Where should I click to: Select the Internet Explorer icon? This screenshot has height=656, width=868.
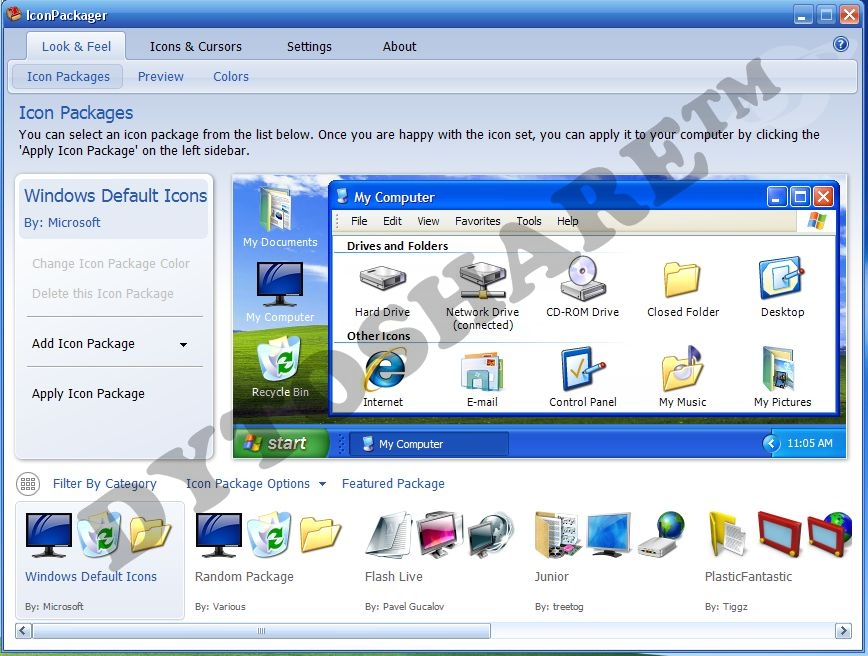pyautogui.click(x=385, y=368)
